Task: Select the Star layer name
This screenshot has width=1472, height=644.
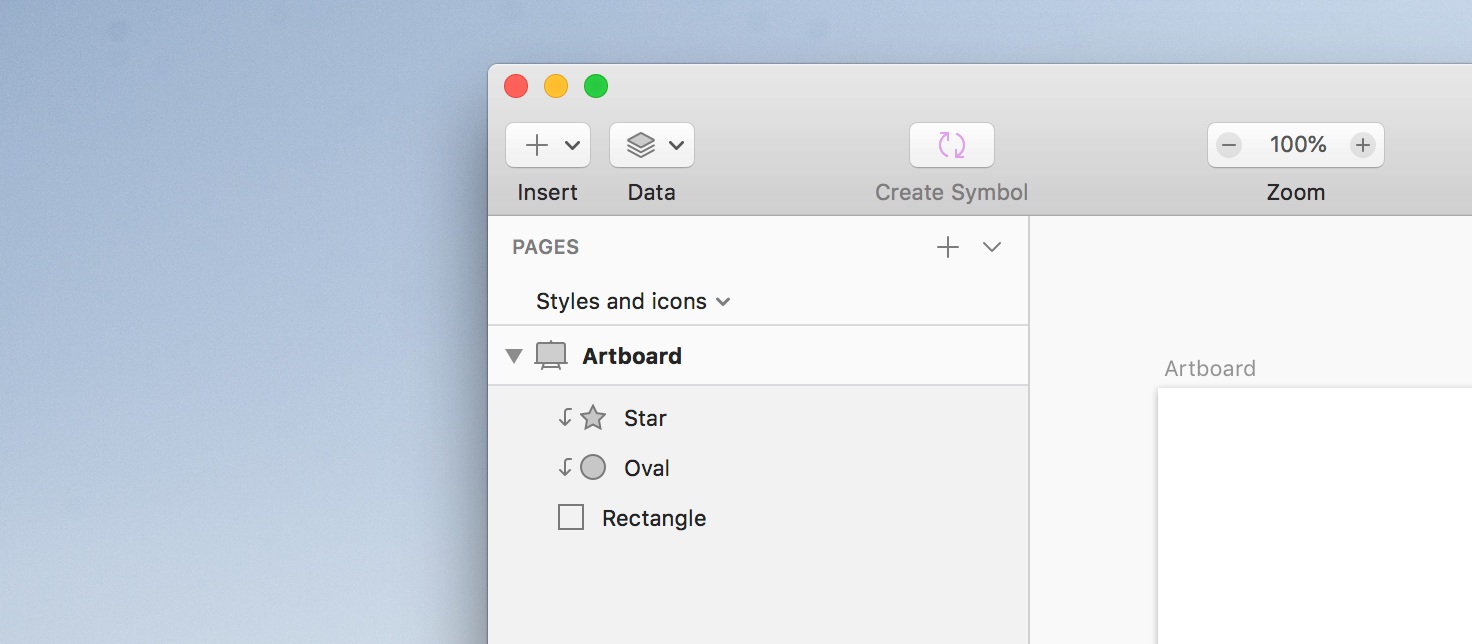Action: point(645,418)
